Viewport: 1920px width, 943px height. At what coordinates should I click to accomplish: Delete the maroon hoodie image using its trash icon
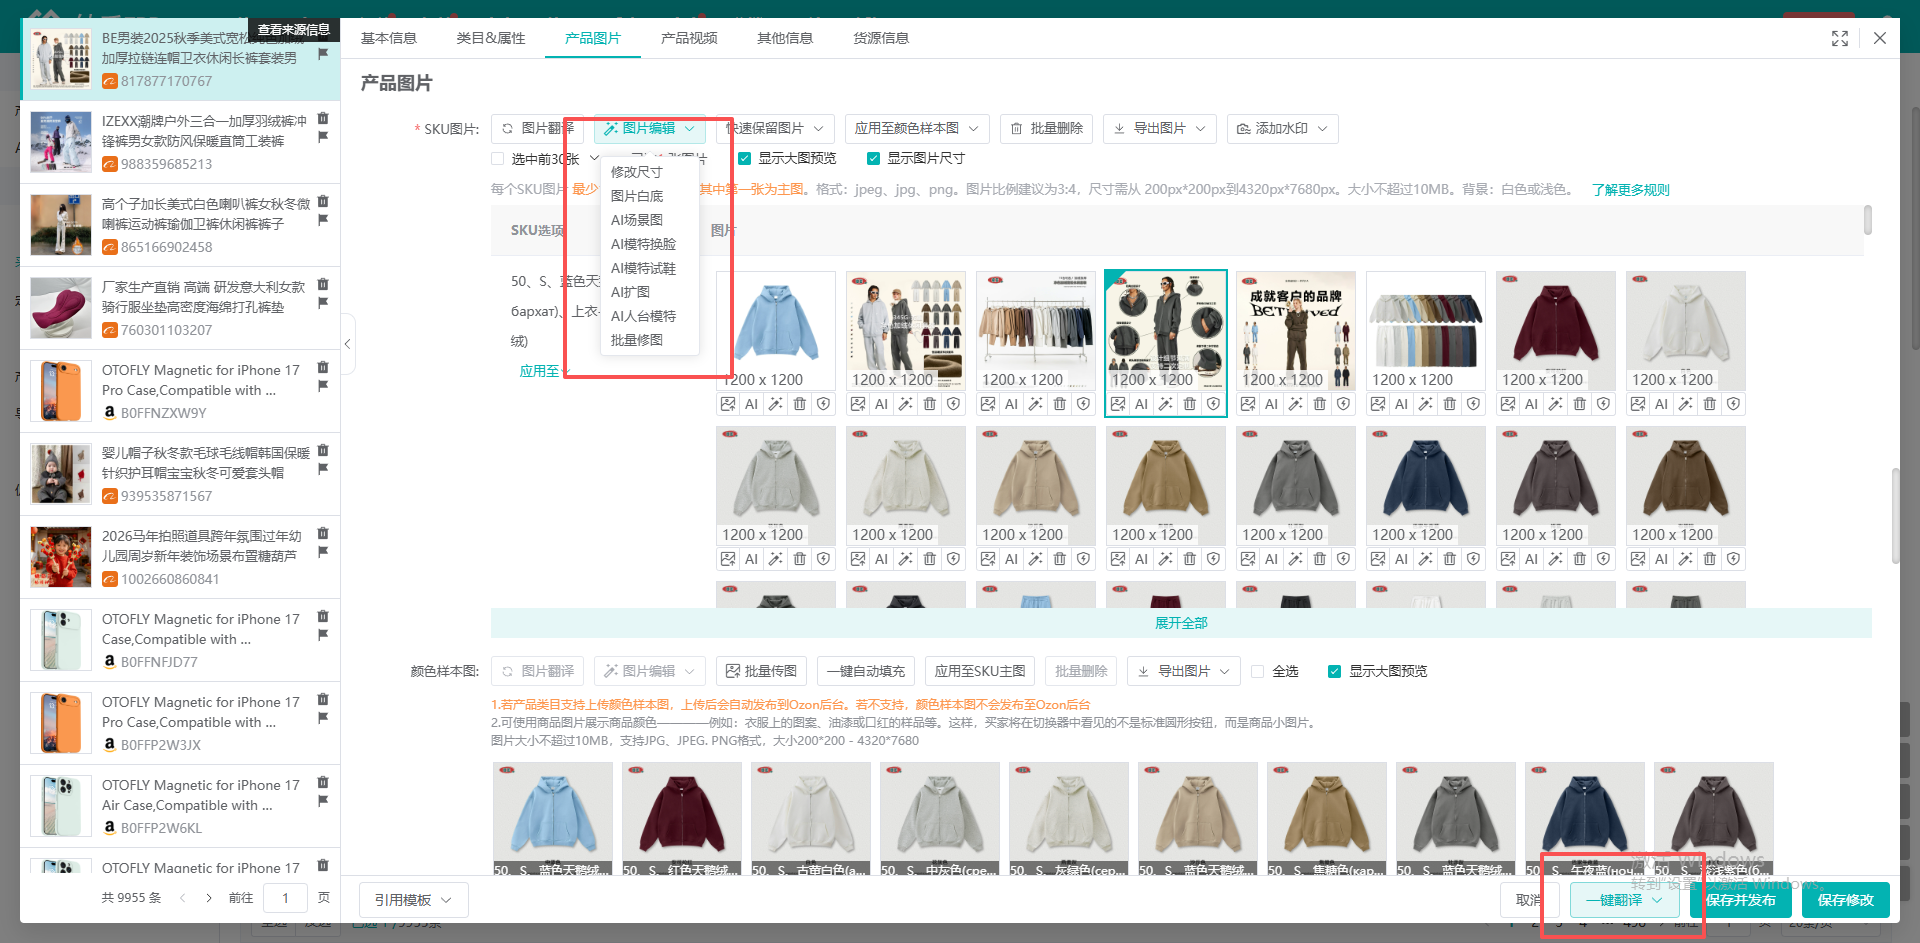pyautogui.click(x=1580, y=403)
